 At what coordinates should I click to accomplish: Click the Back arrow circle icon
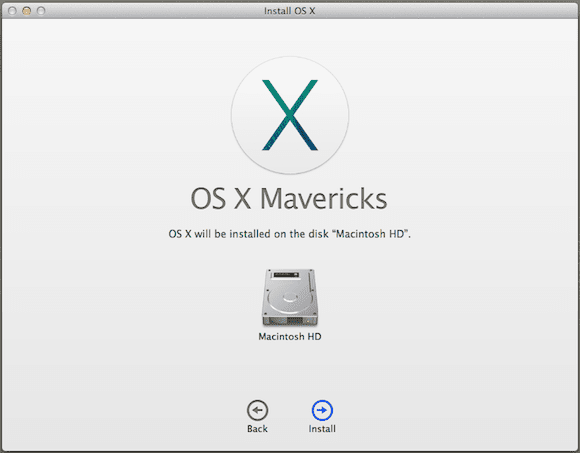pos(257,410)
